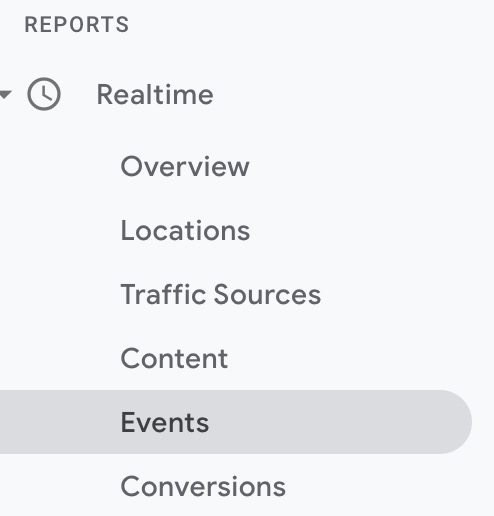Navigate to Realtime Traffic Sources
494x516 pixels.
221,294
